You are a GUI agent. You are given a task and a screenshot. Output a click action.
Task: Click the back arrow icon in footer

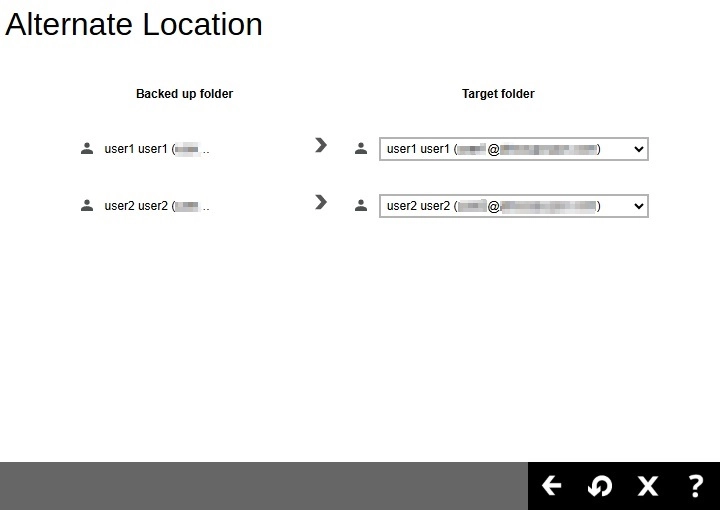point(551,486)
